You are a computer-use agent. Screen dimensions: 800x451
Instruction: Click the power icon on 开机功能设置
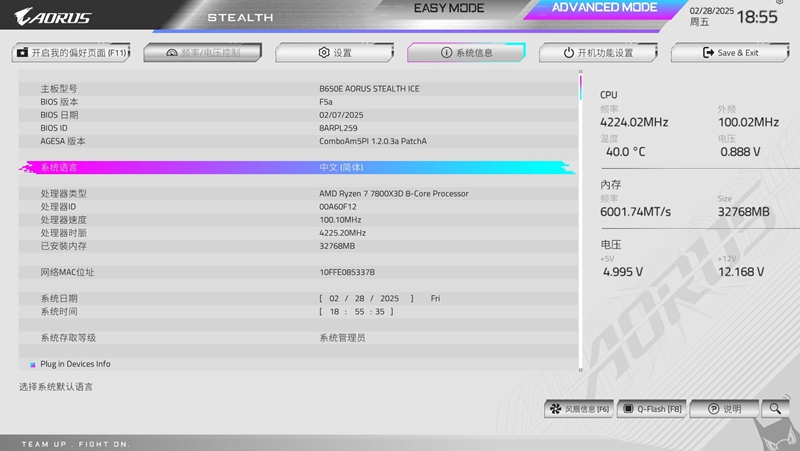pyautogui.click(x=568, y=53)
